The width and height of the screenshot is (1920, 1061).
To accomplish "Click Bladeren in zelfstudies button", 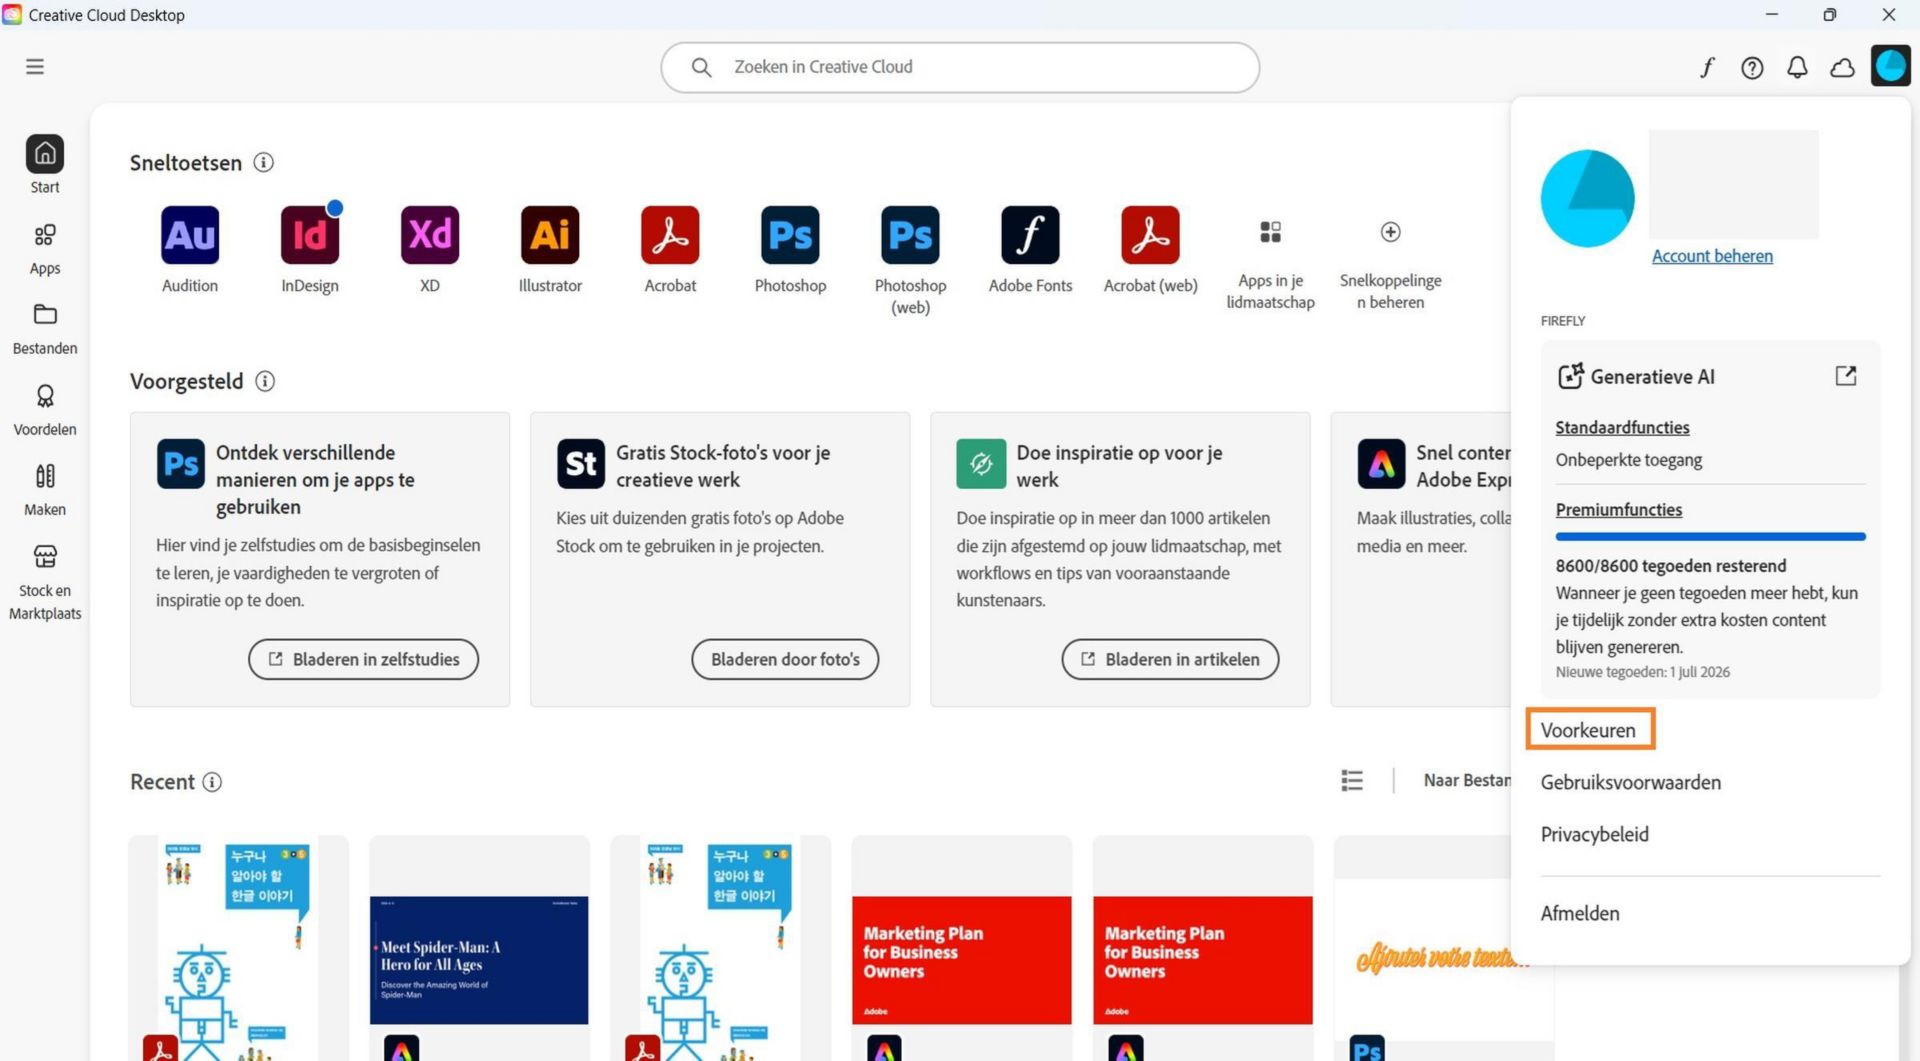I will click(364, 659).
